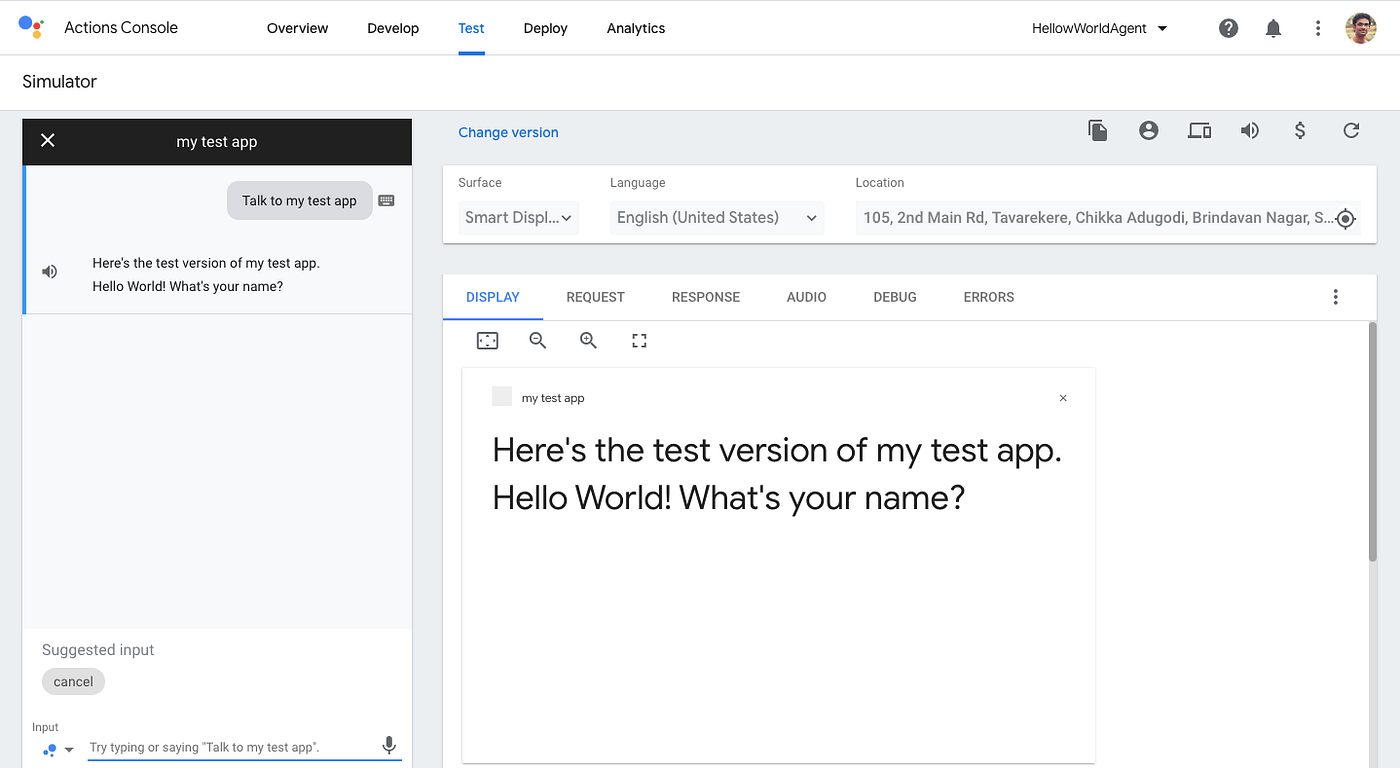Switch to the DEBUG tab

pos(894,297)
